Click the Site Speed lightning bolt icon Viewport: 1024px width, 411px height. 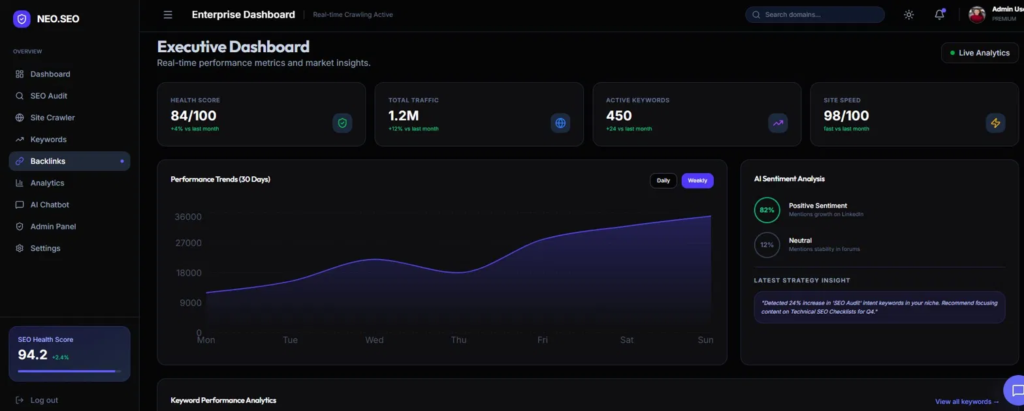coord(995,123)
